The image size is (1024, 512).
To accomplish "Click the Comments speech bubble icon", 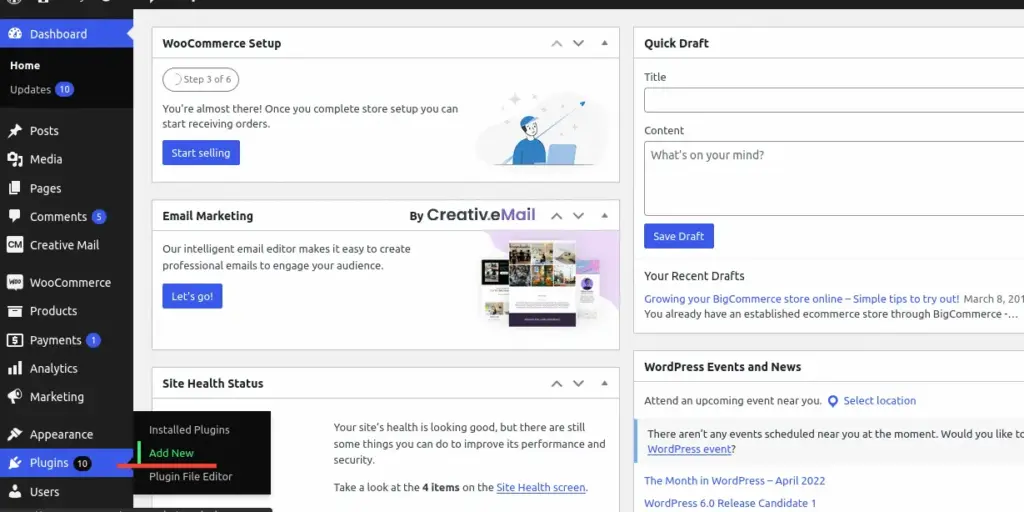I will click(x=14, y=216).
